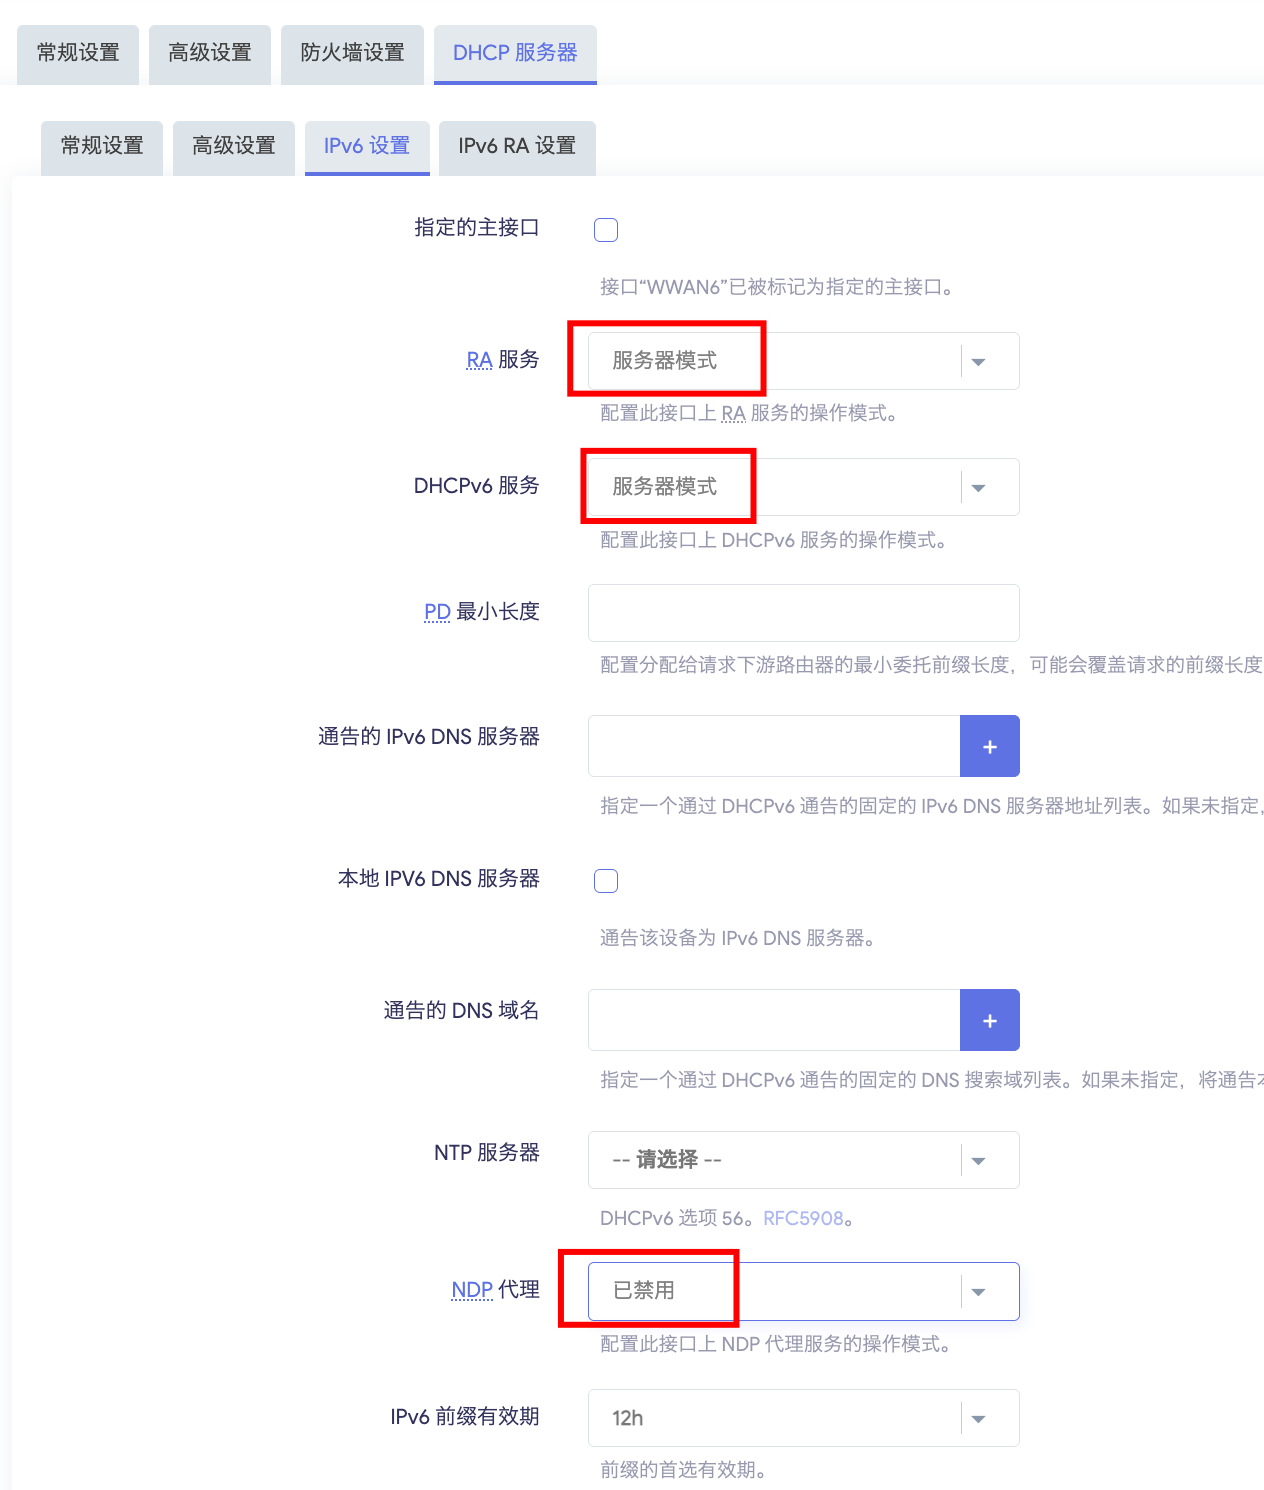The image size is (1264, 1490).
Task: Click the NDP abbreviation label link
Action: click(472, 1290)
